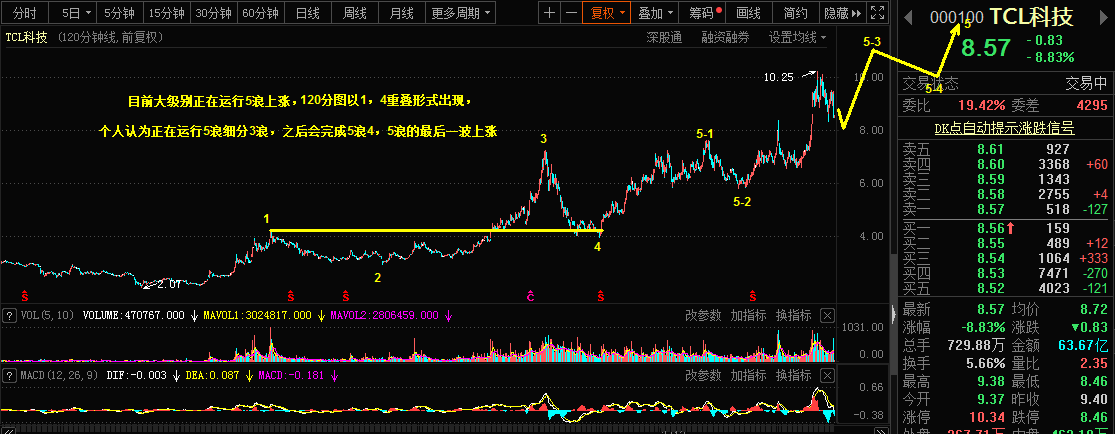Switch to 30分钟 chart

[x=213, y=12]
